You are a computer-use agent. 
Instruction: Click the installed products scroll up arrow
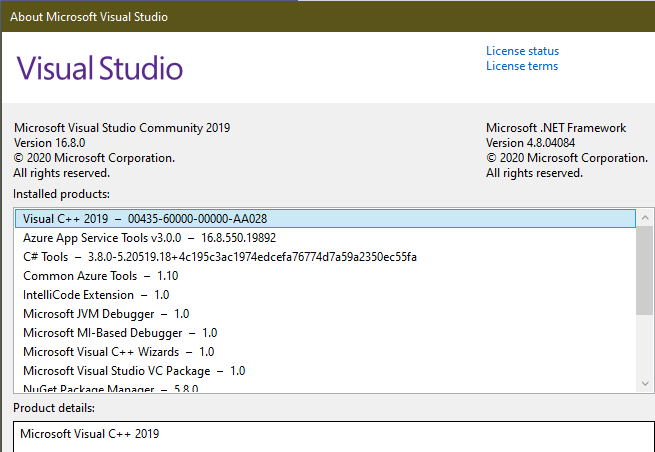click(x=645, y=219)
